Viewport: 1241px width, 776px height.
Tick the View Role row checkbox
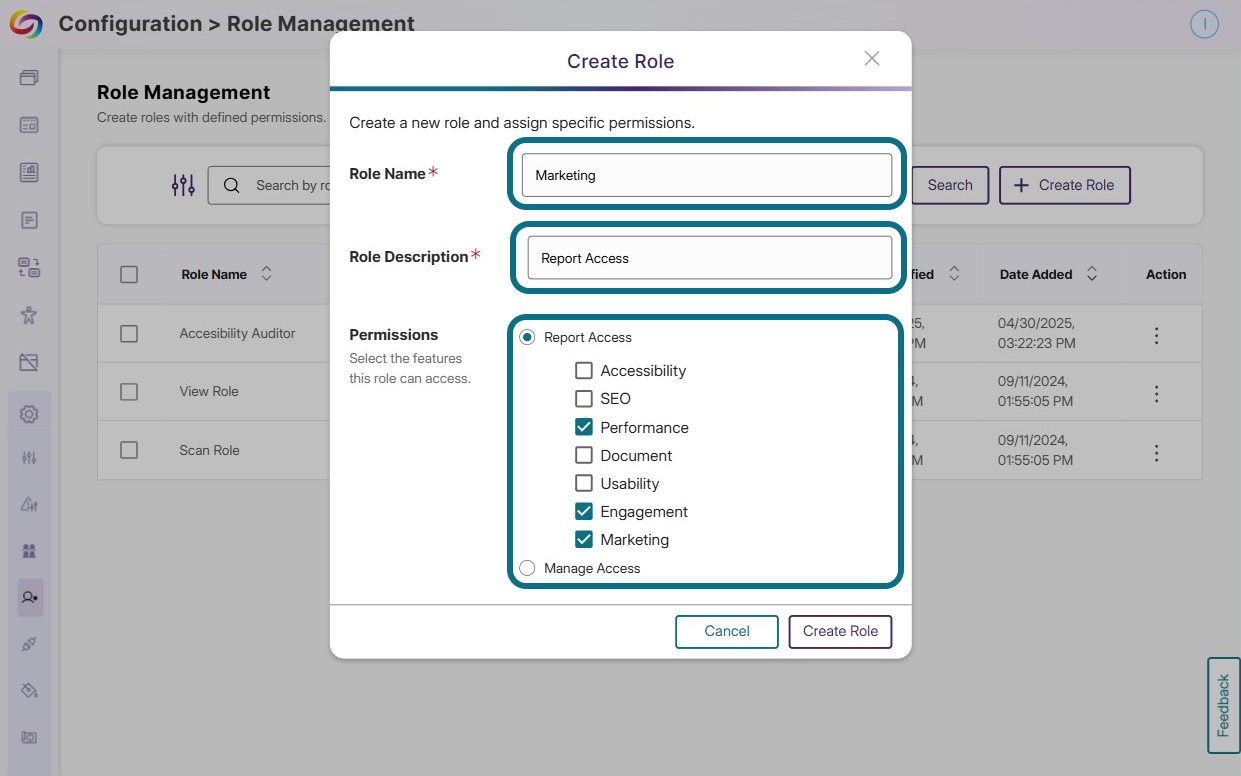(129, 392)
